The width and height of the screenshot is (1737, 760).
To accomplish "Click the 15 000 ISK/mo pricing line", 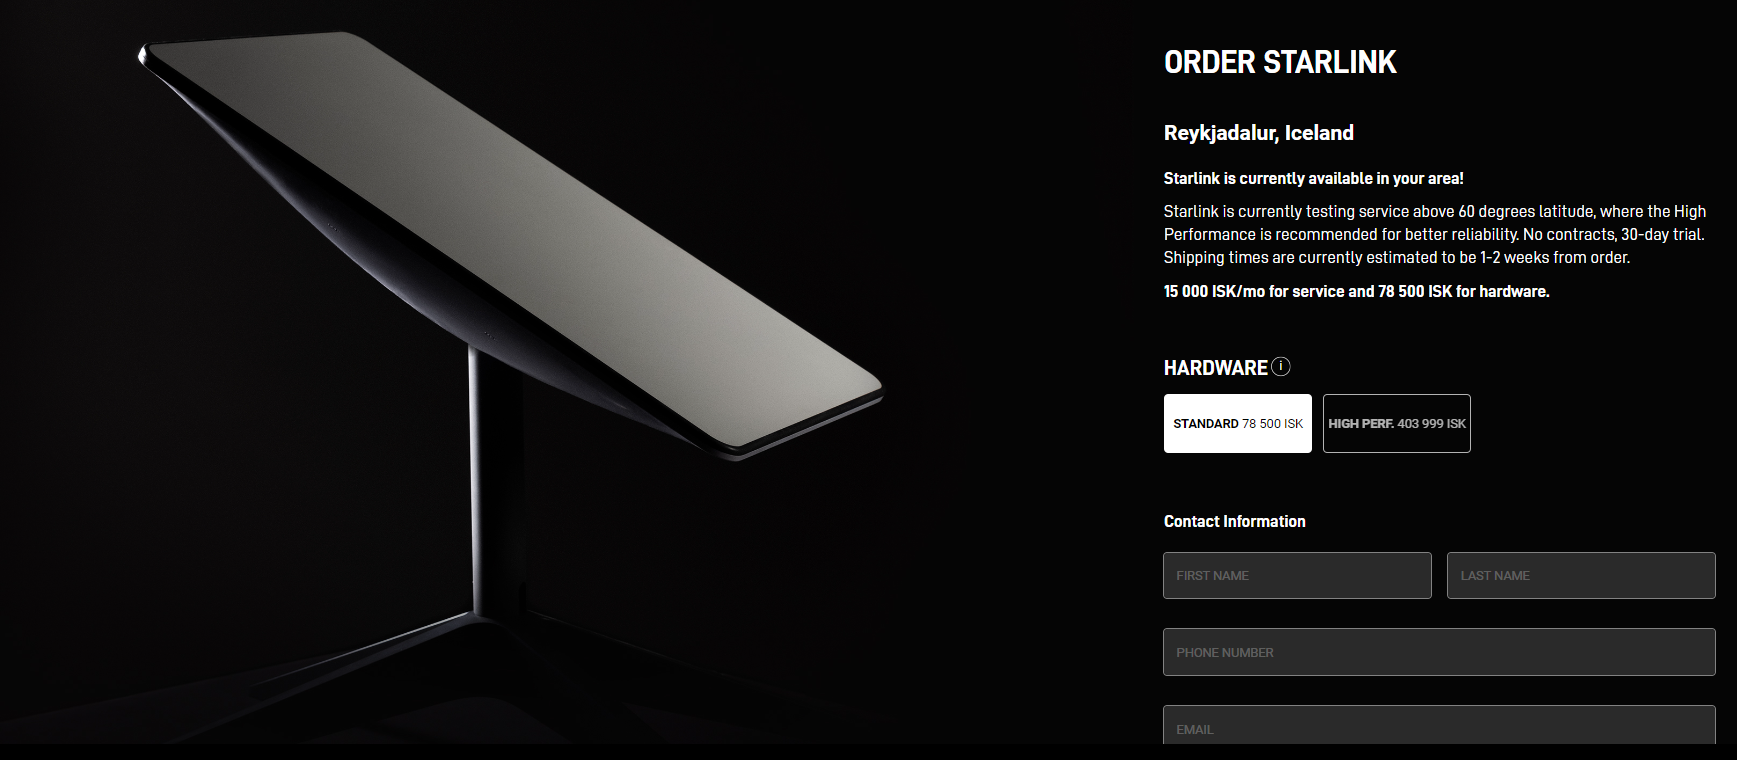I will [x=1356, y=291].
